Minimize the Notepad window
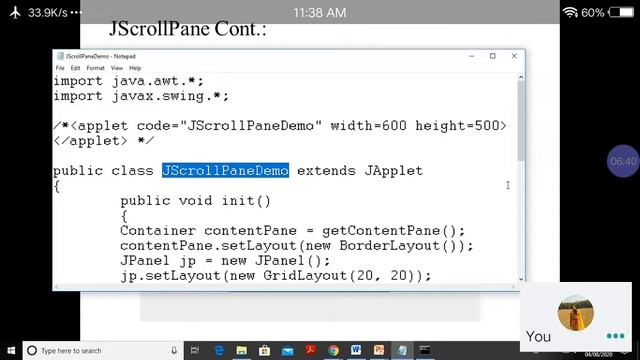 coord(471,56)
